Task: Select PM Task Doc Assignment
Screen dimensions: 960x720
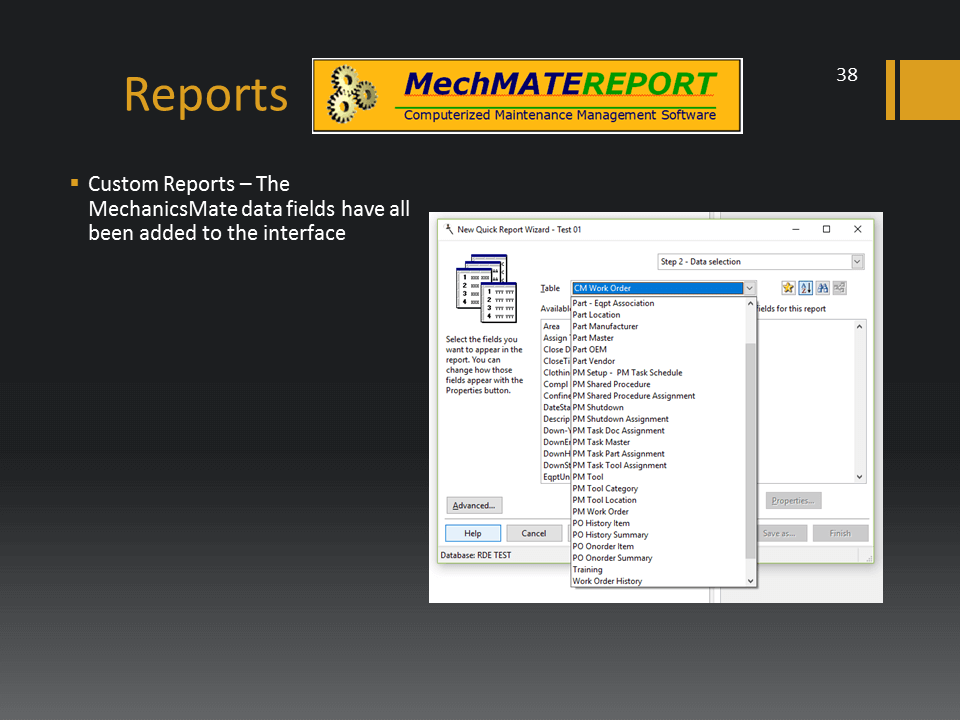Action: [658, 431]
